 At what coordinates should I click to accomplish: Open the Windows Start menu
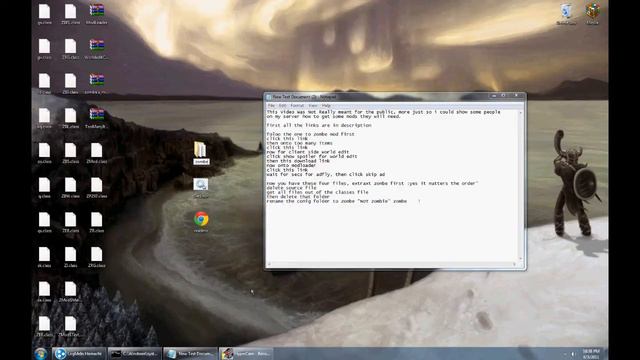click(40, 353)
